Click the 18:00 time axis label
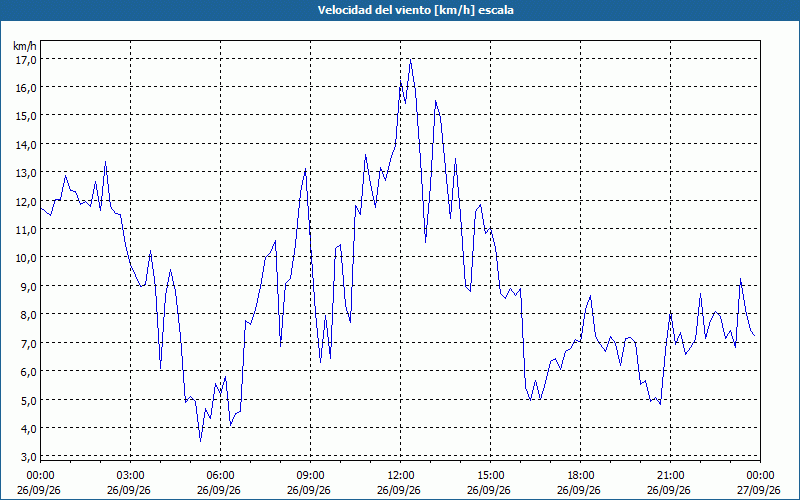The height and width of the screenshot is (500, 800). click(x=580, y=476)
